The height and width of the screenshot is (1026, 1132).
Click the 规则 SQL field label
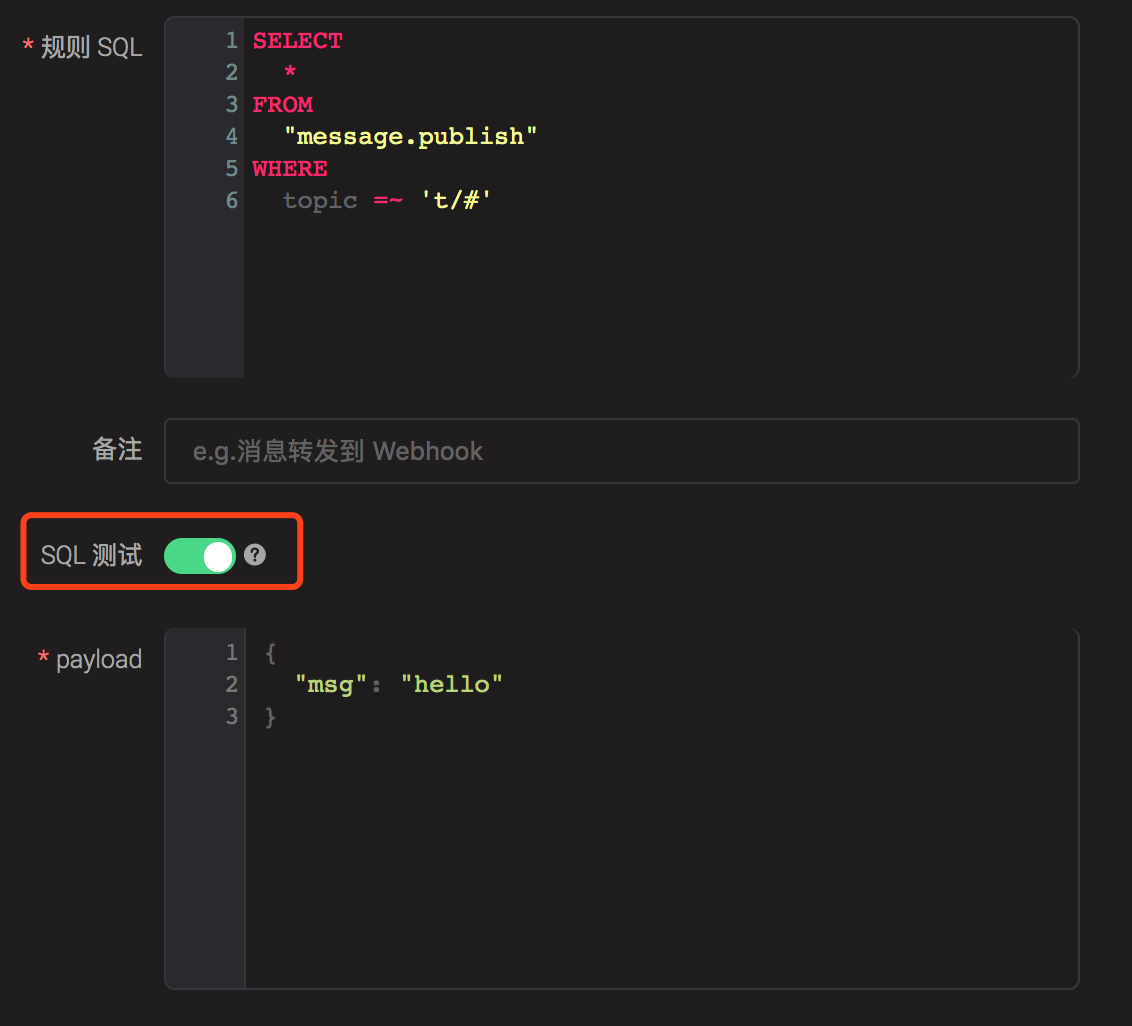point(91,48)
